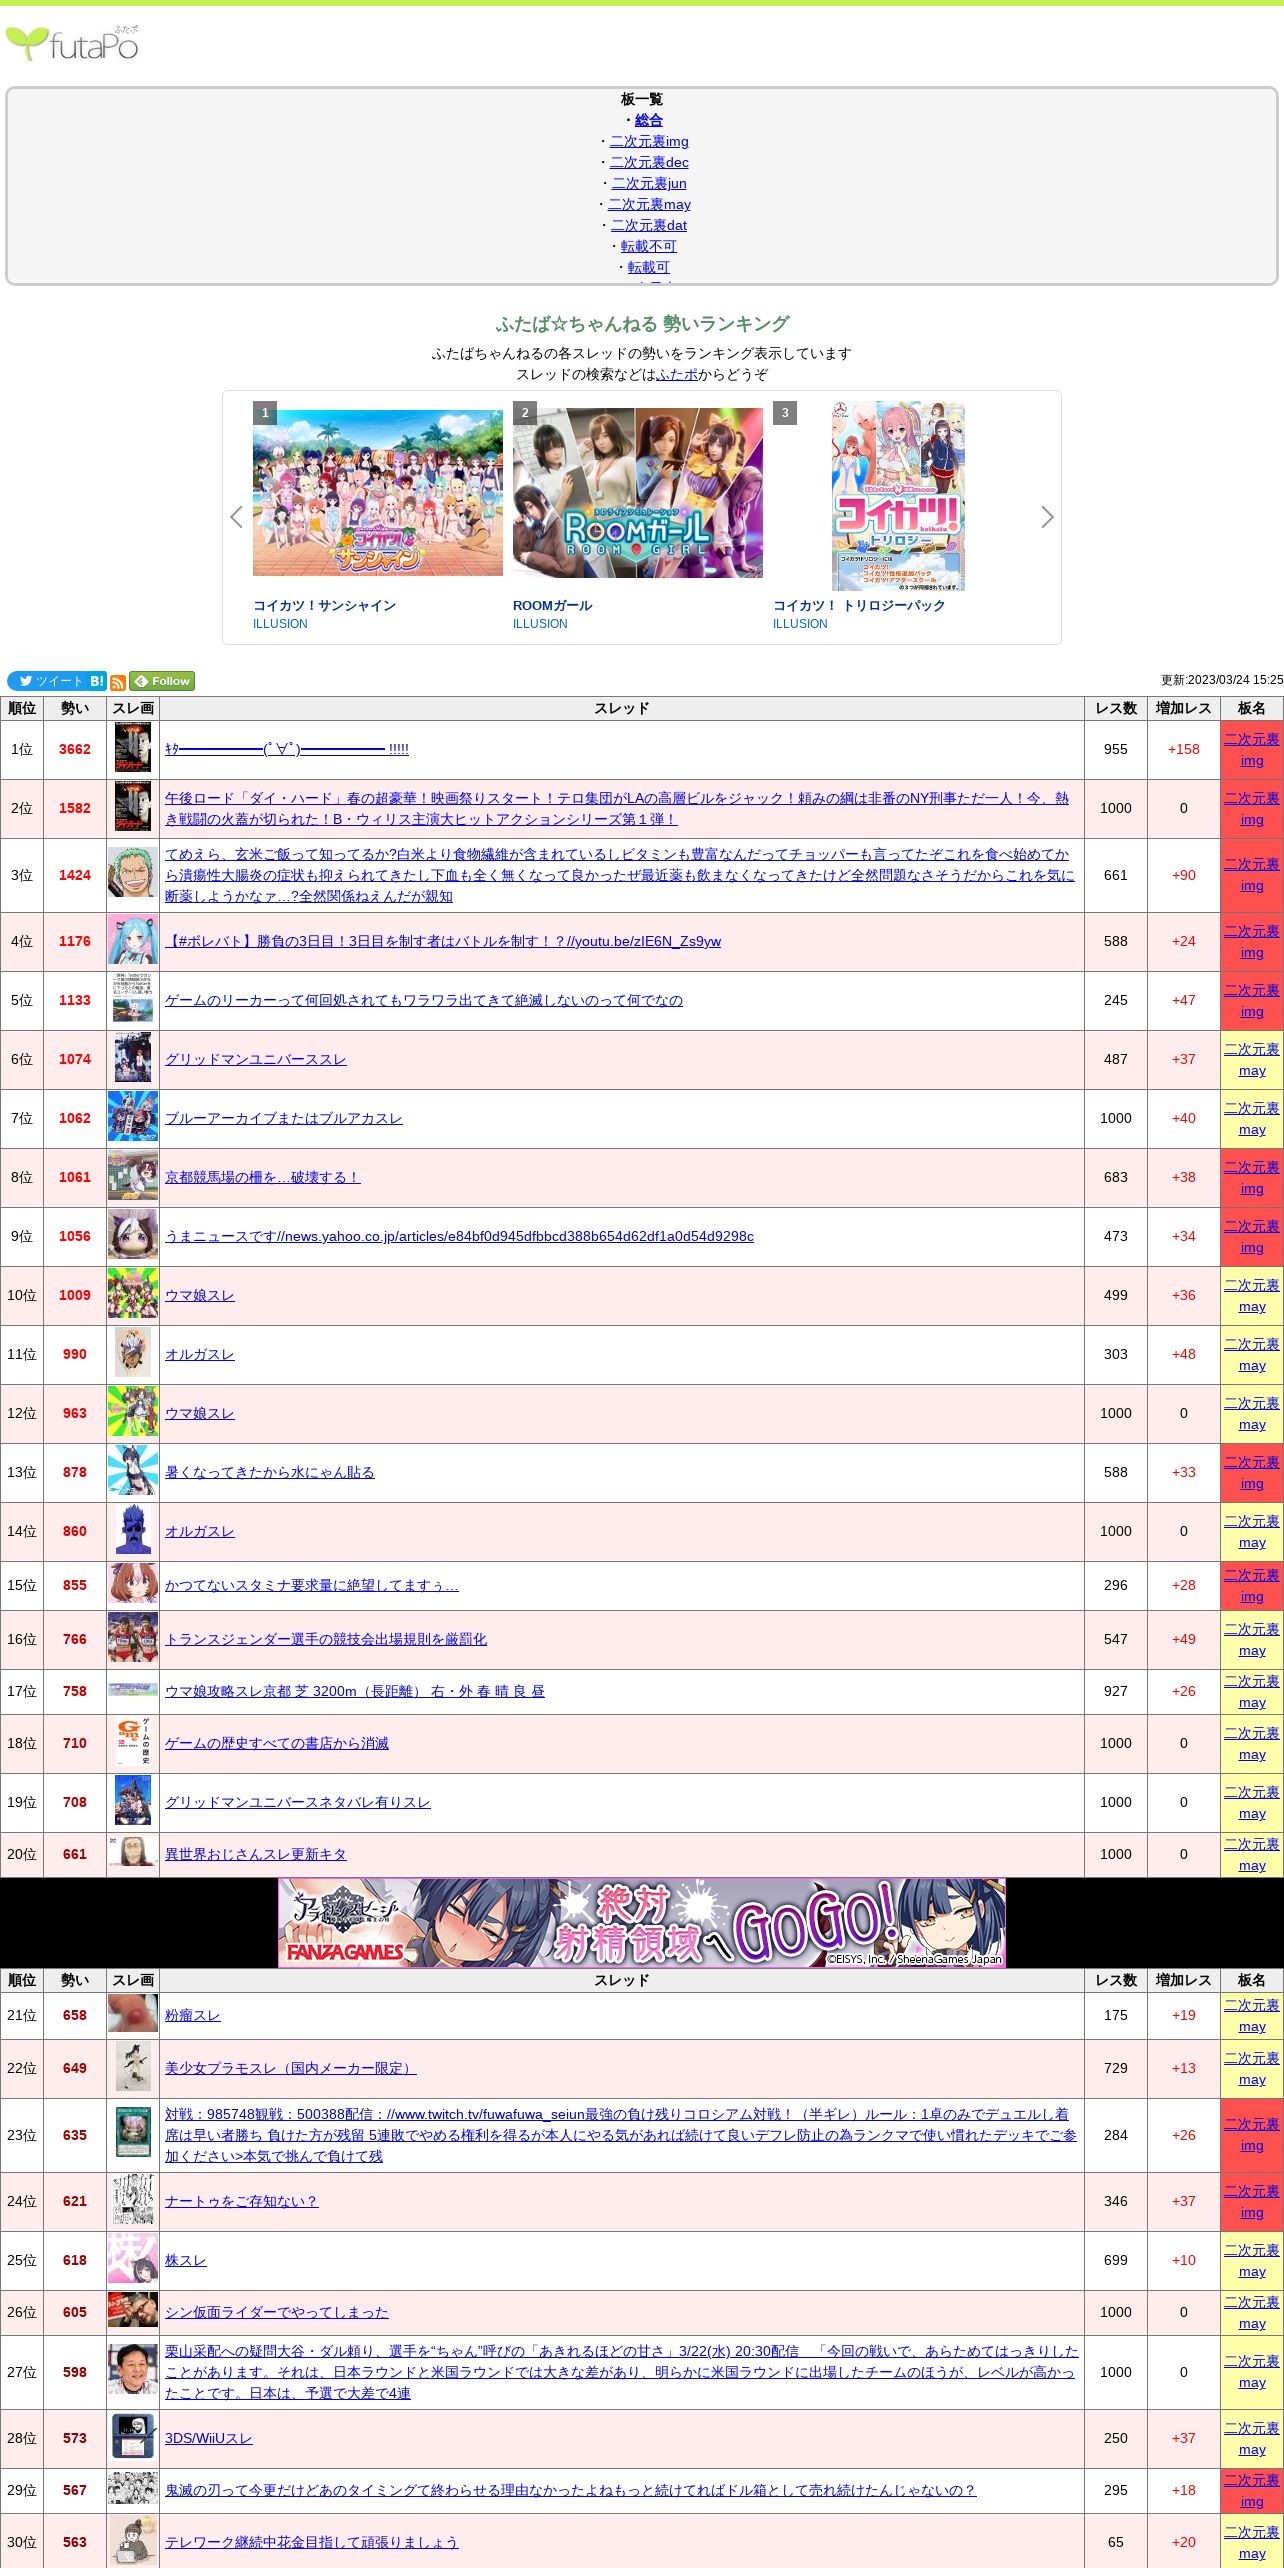Image resolution: width=1284 pixels, height=2568 pixels.
Task: Open thumbnail of rank 27 thread
Action: point(133,2371)
